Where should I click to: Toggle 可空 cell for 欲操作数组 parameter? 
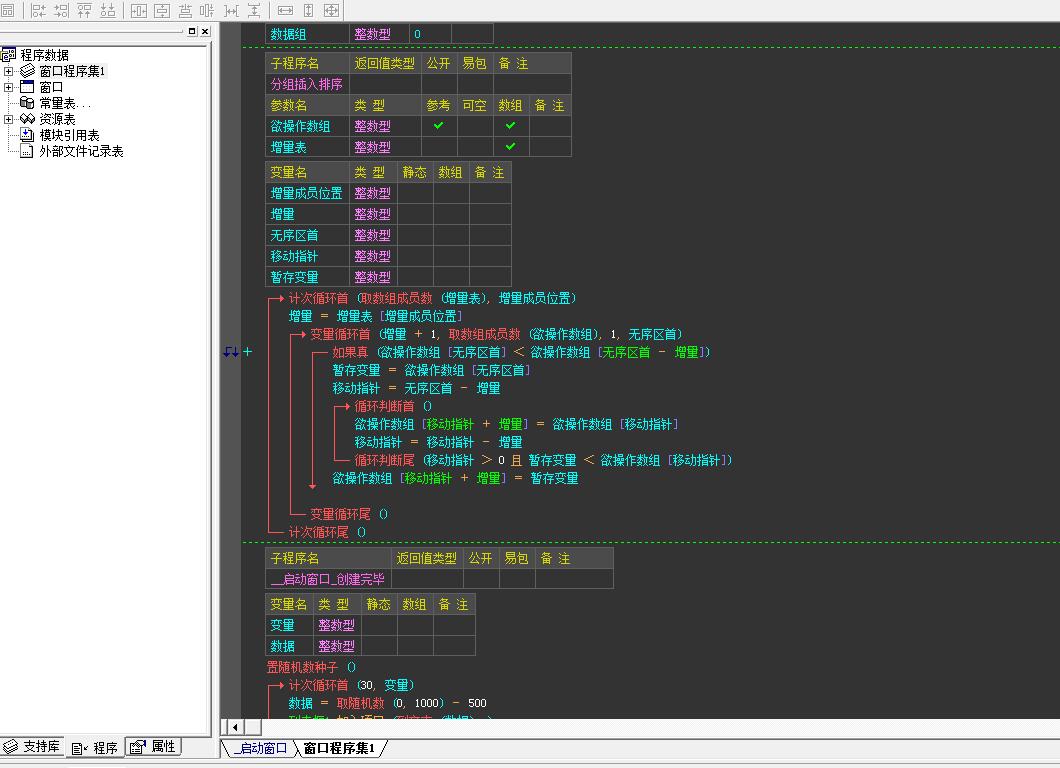pyautogui.click(x=475, y=126)
